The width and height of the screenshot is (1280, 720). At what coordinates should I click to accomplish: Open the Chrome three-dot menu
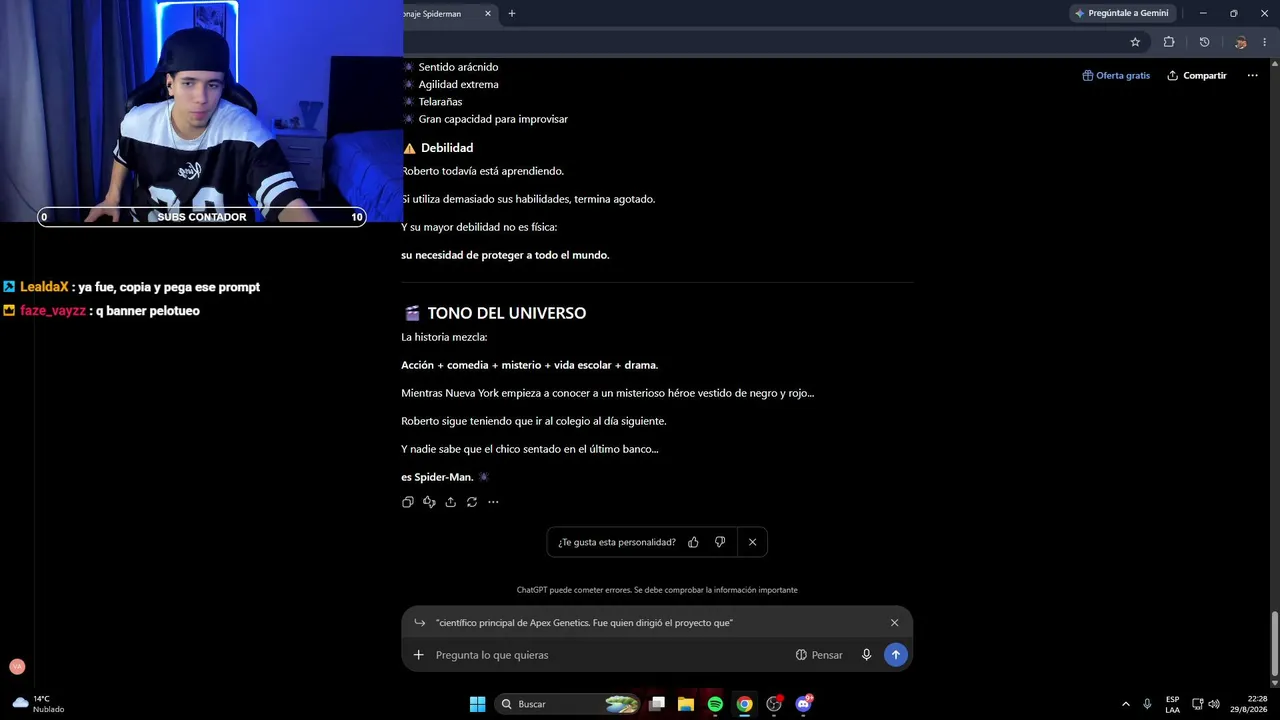tap(1265, 42)
